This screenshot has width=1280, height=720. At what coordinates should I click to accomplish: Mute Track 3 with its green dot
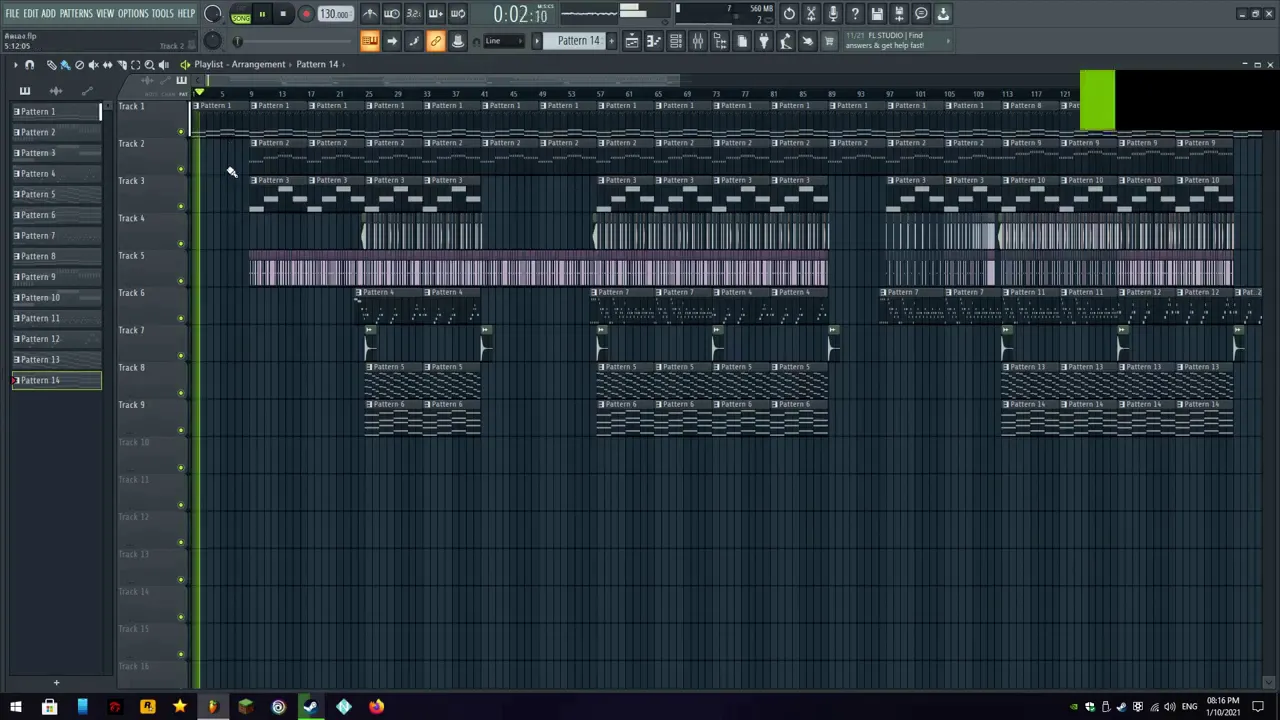coord(181,207)
